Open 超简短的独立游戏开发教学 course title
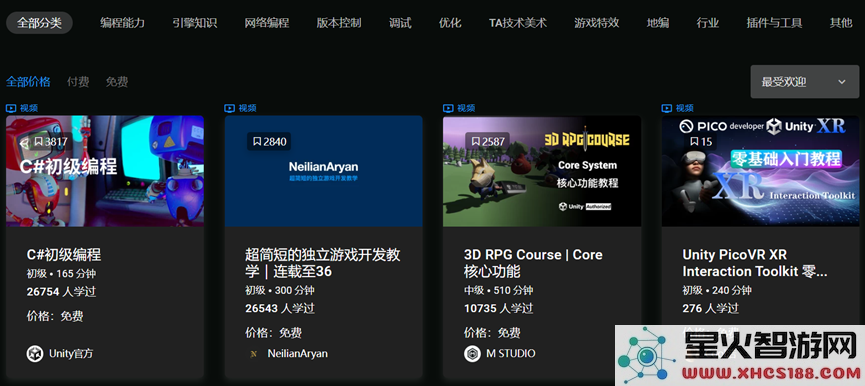 323,263
